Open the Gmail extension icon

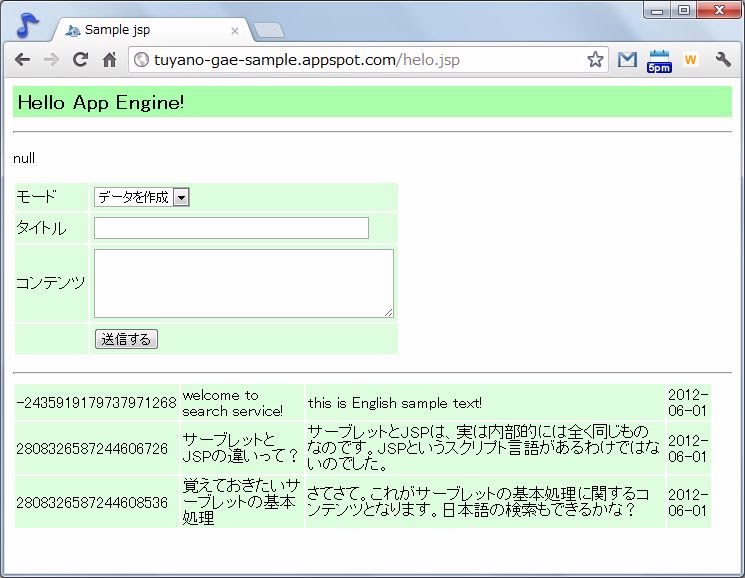[627, 60]
